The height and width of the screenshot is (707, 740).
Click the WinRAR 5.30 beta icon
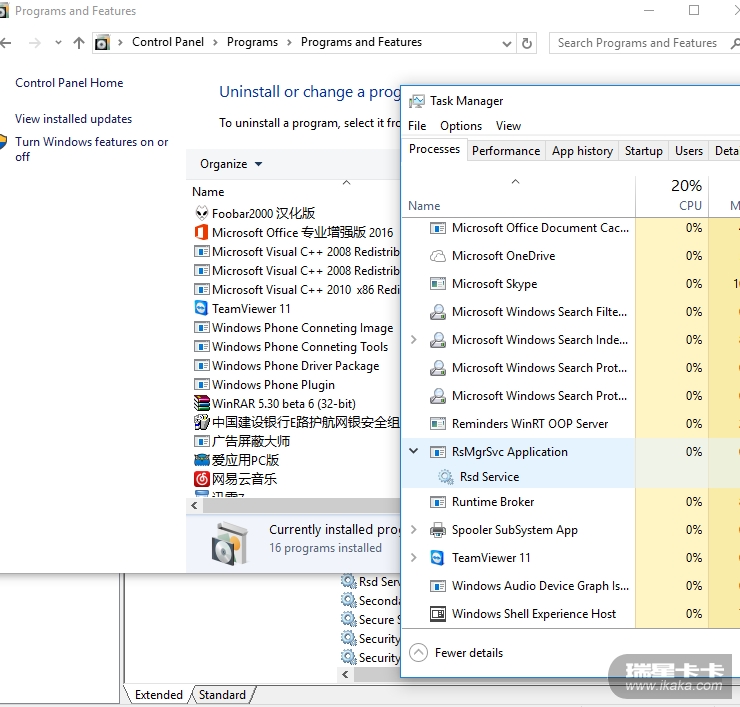(x=202, y=403)
